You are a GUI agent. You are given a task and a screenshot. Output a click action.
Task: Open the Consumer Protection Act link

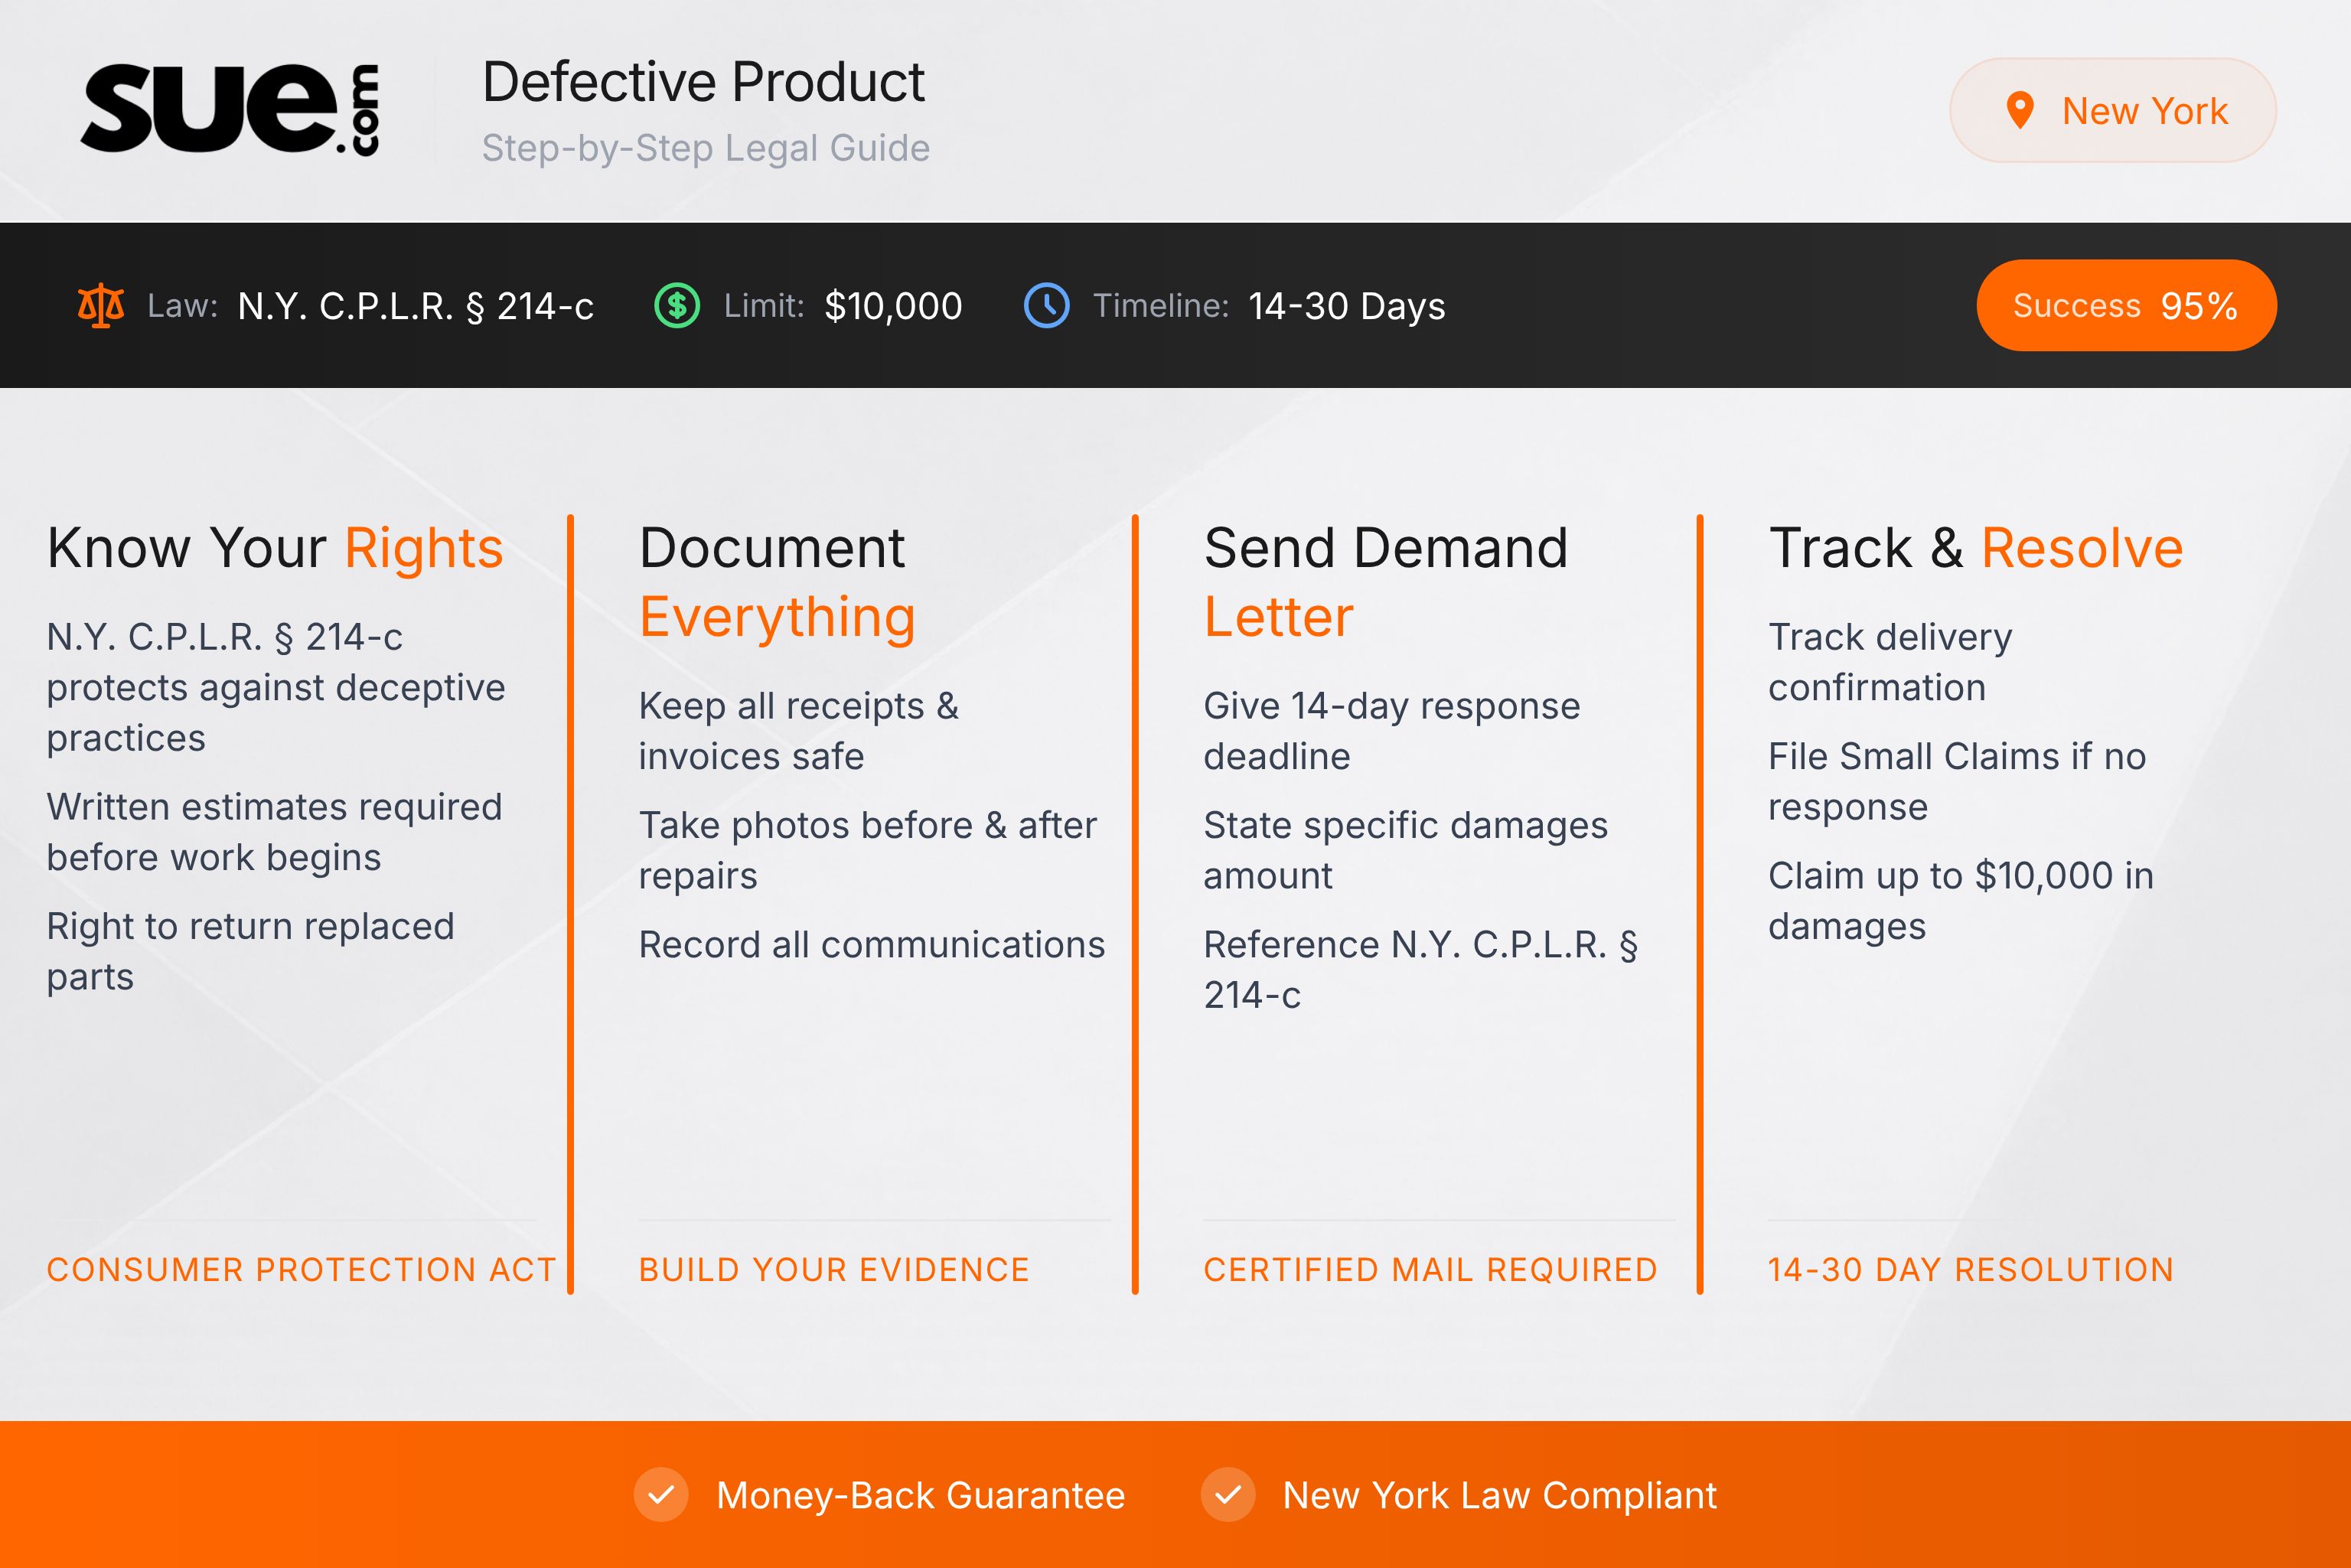pos(301,1270)
